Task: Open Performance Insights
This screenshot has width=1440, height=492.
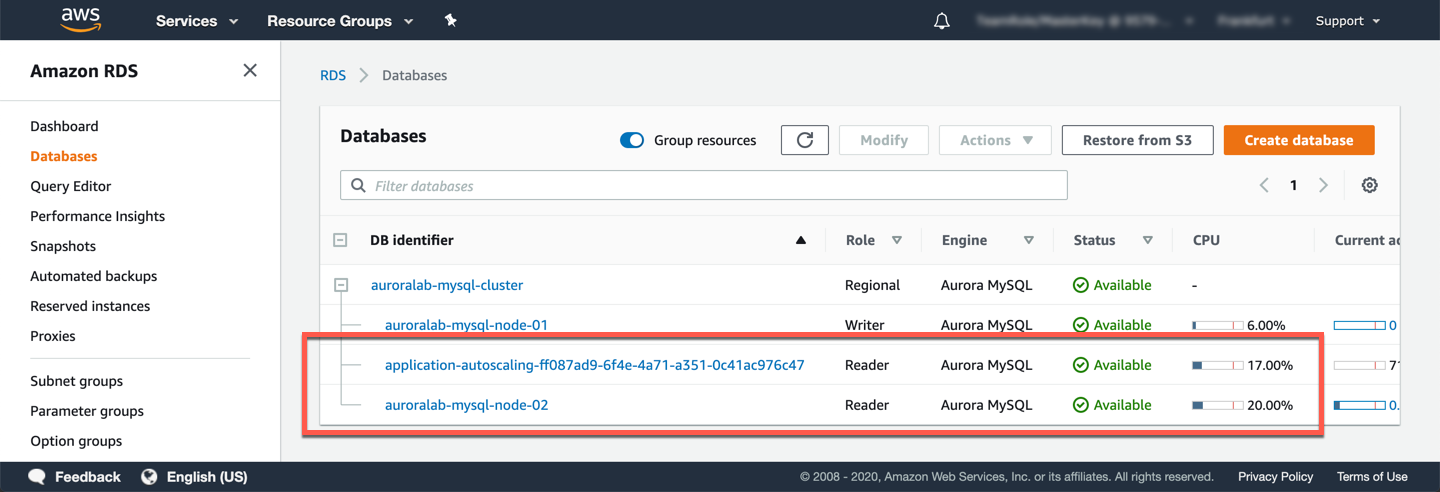Action: [98, 216]
